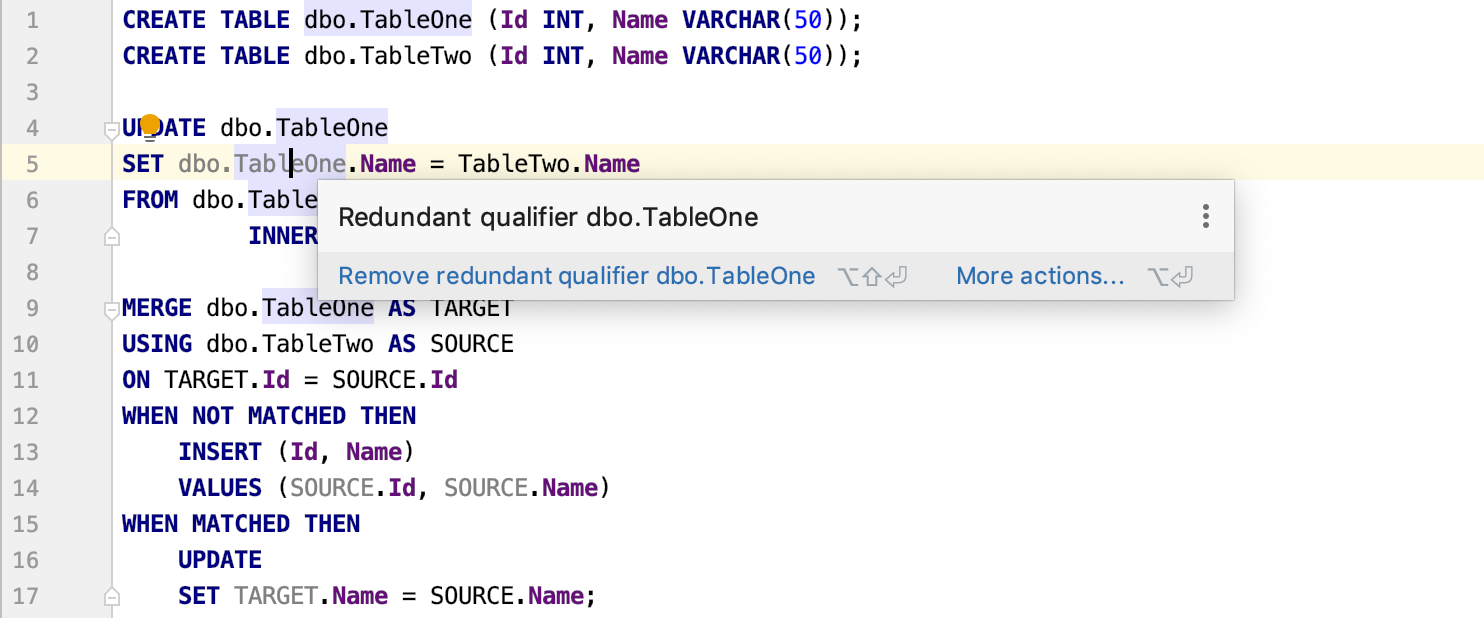Image resolution: width=1484 pixels, height=618 pixels.
Task: Click gutter line number 12
Action: pyautogui.click(x=27, y=416)
